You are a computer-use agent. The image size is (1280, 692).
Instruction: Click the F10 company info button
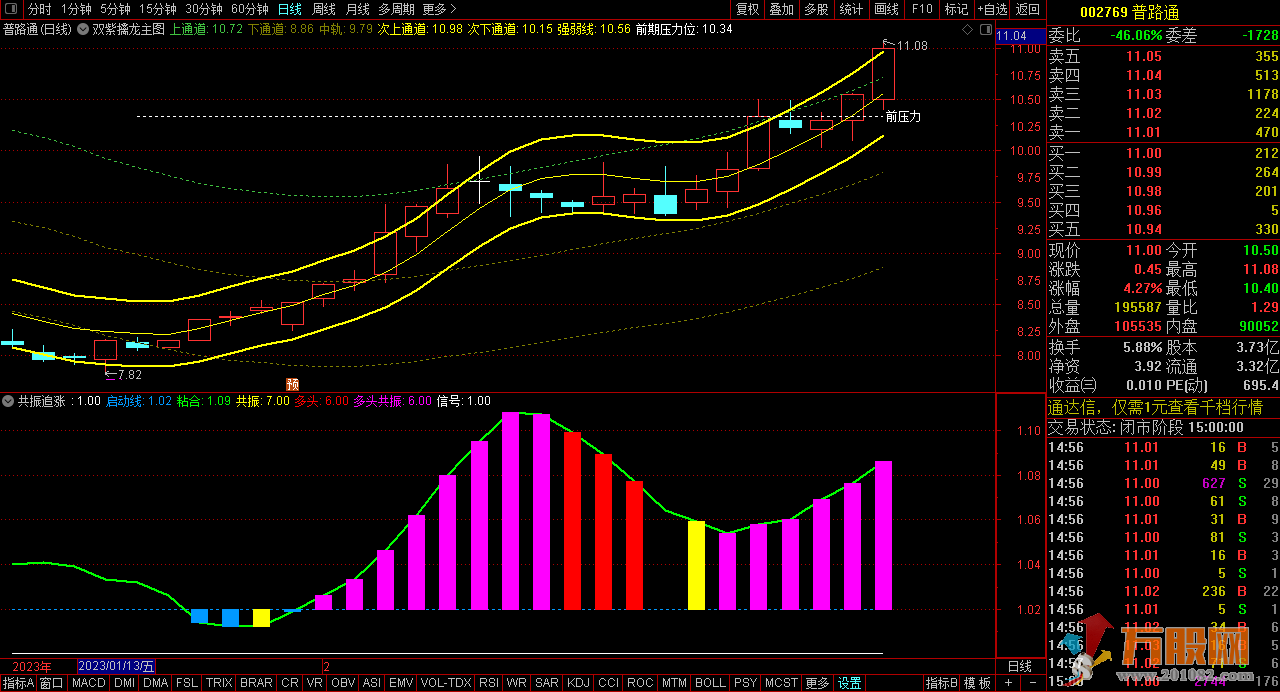click(921, 9)
